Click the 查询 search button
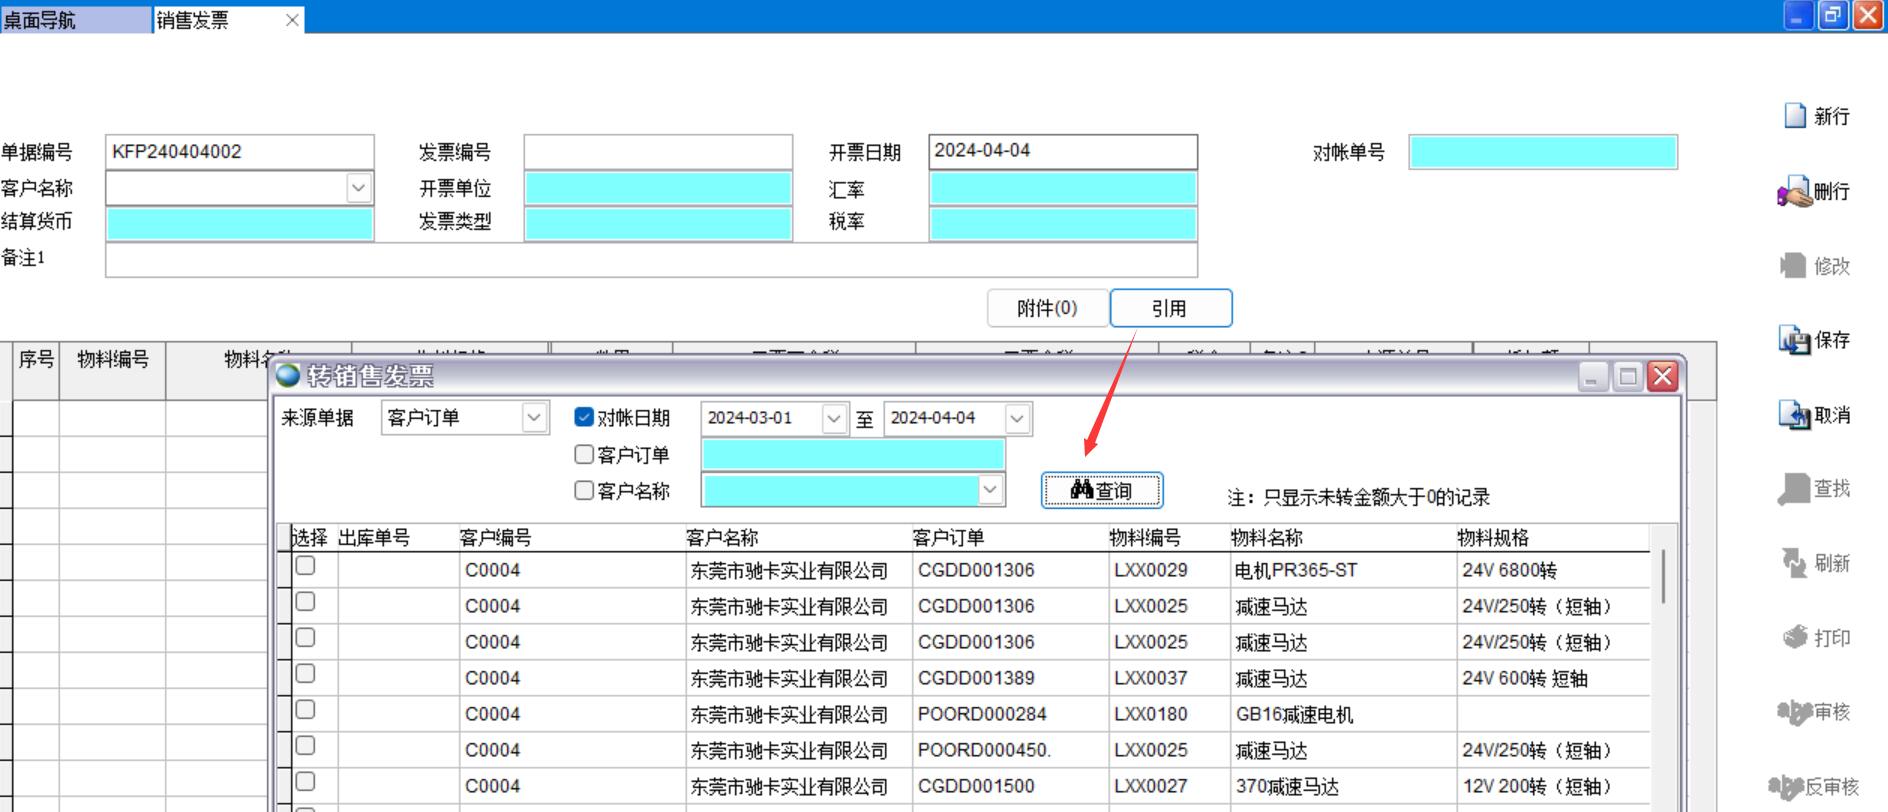 tap(1101, 490)
